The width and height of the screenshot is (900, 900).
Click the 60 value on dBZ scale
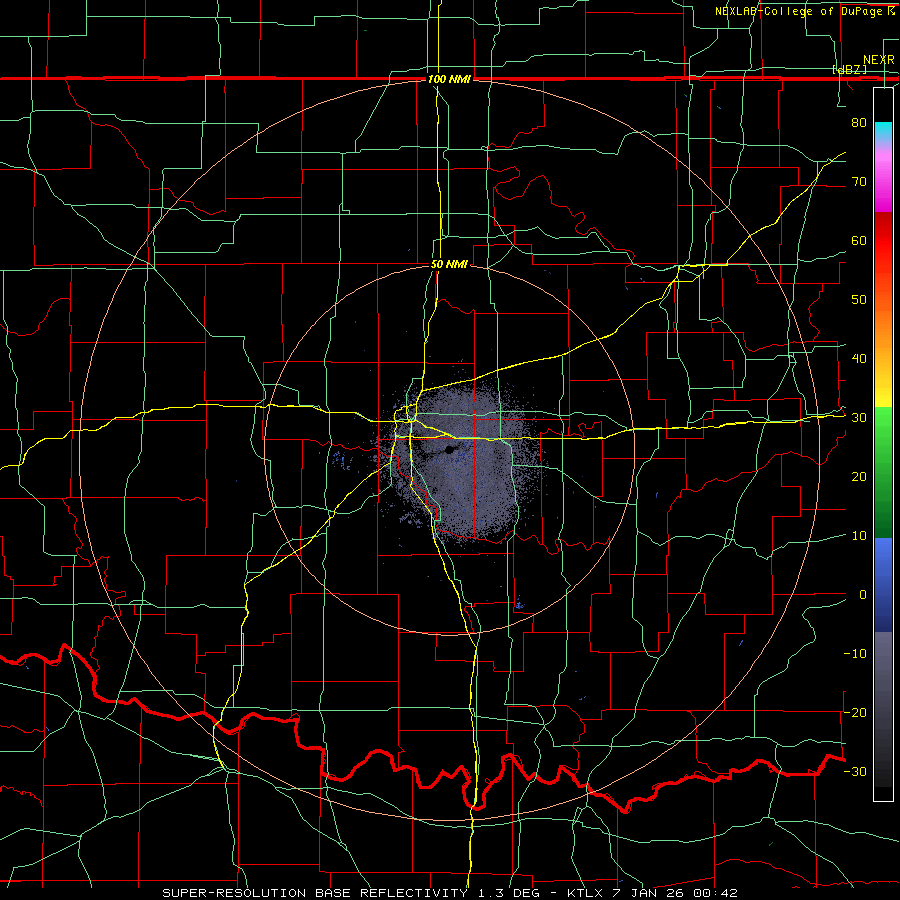(859, 240)
